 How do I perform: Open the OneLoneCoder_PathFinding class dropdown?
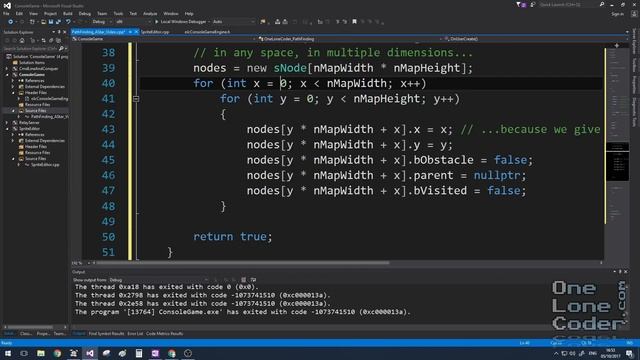(350, 39)
